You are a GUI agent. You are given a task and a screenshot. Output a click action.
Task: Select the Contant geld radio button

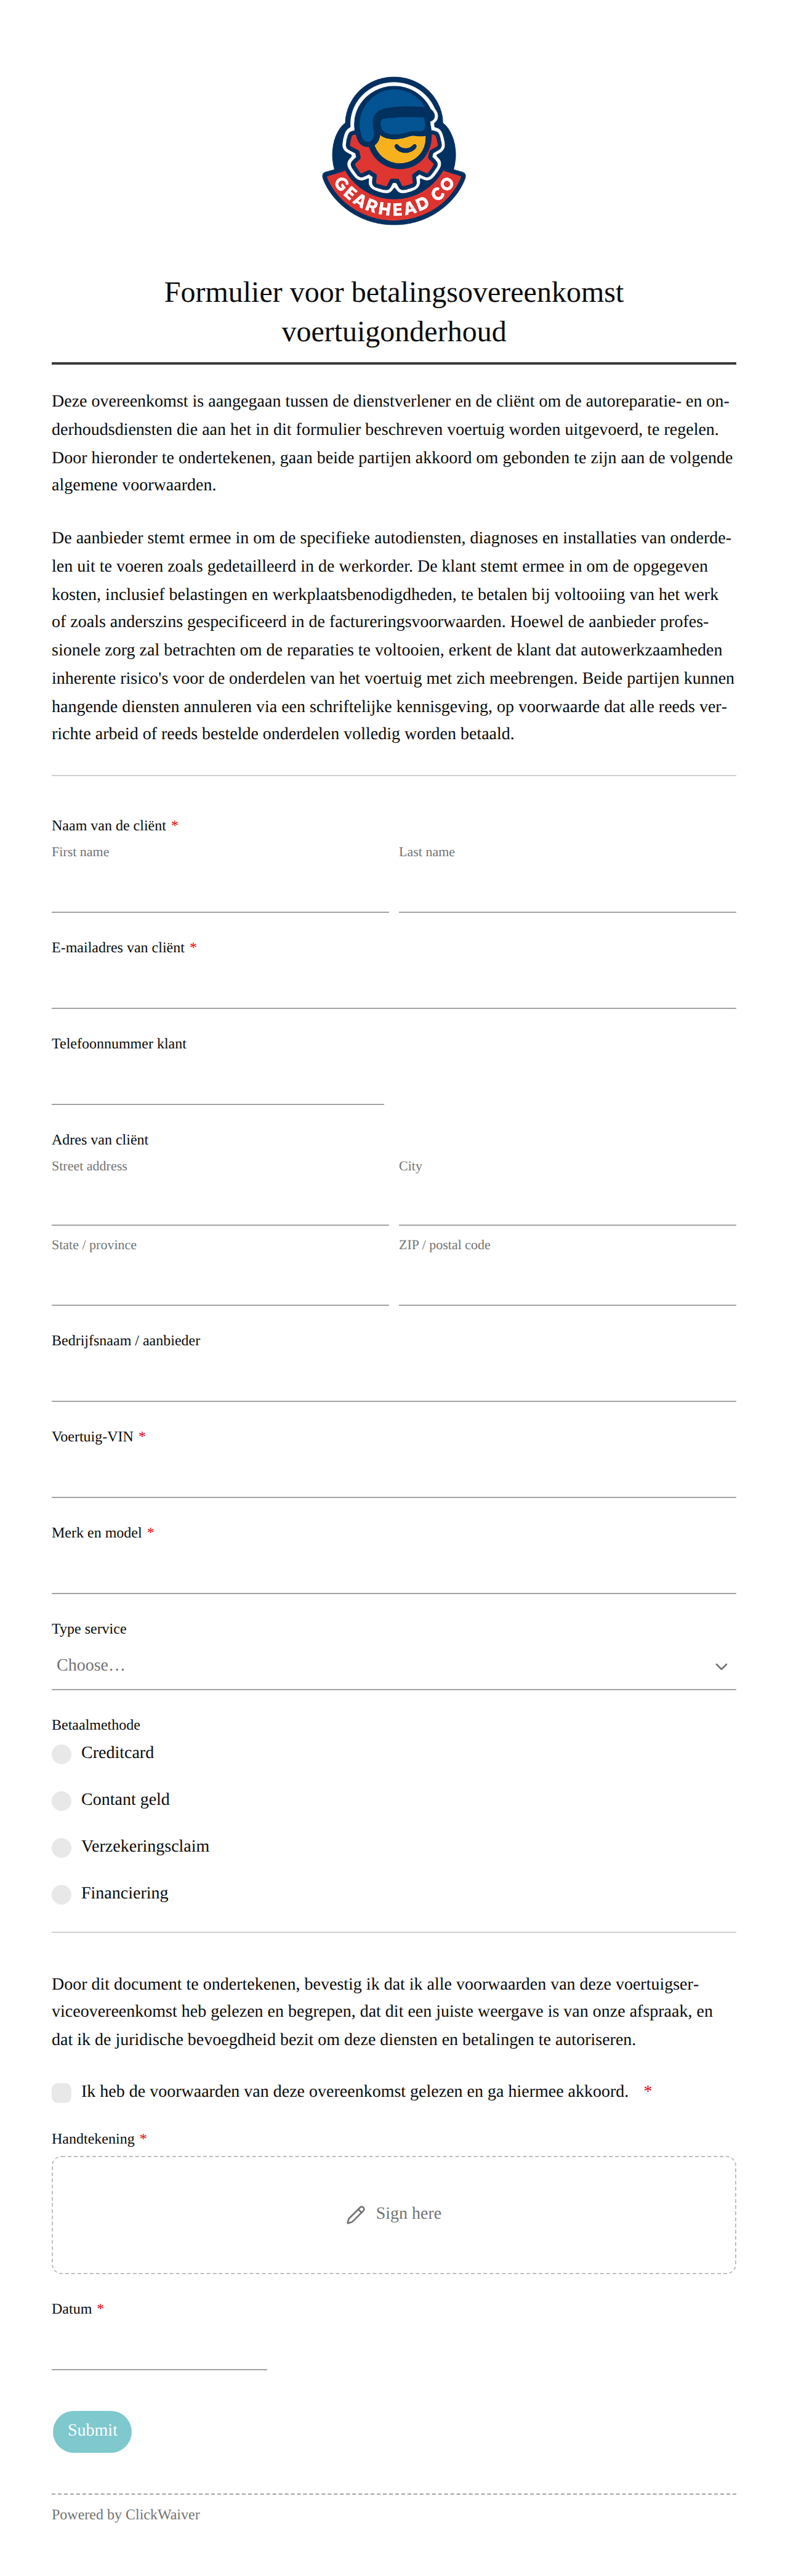click(x=62, y=1801)
